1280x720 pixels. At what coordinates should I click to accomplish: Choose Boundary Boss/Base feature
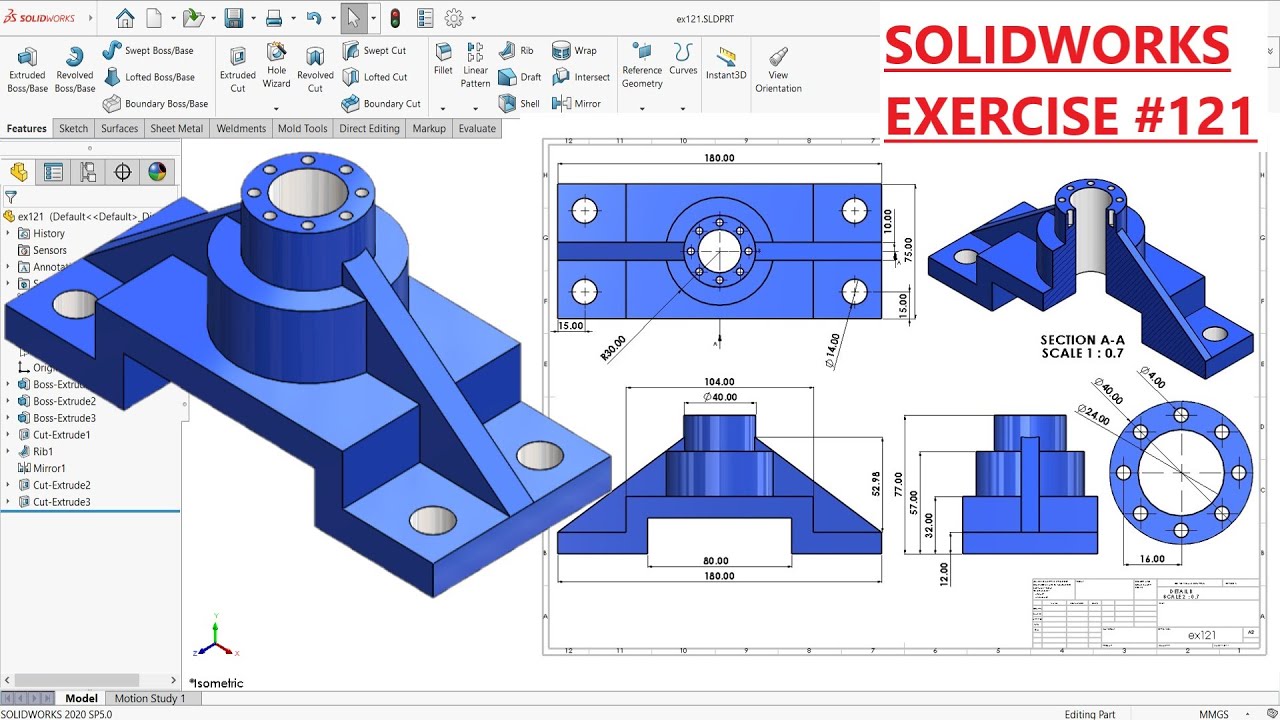click(x=155, y=103)
